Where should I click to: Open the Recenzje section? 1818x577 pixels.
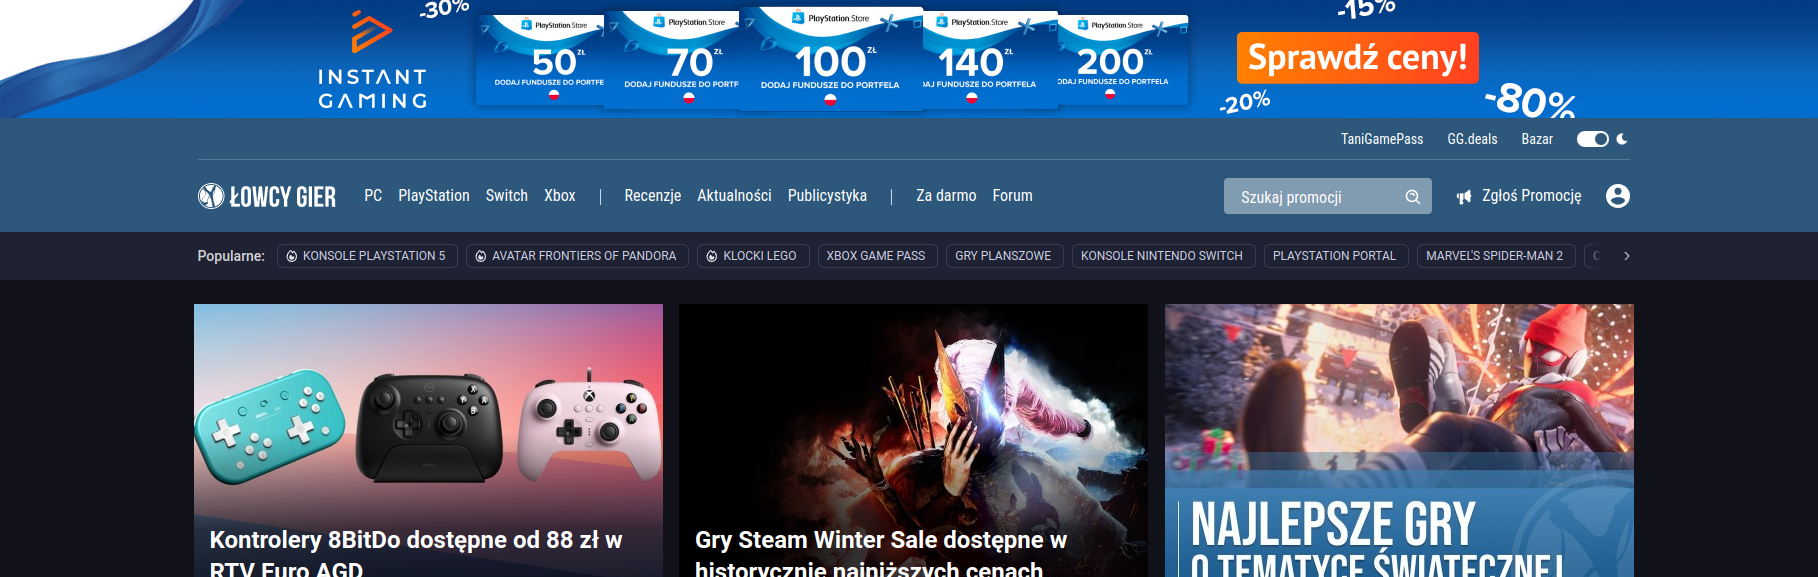[x=652, y=196]
